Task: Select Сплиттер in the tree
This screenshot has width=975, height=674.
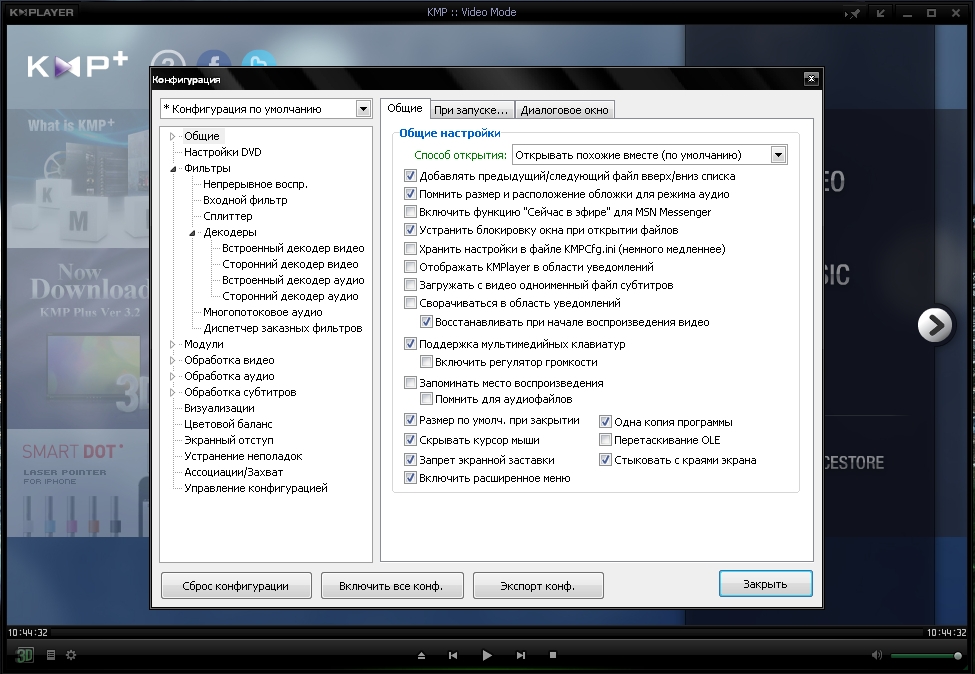Action: [228, 216]
